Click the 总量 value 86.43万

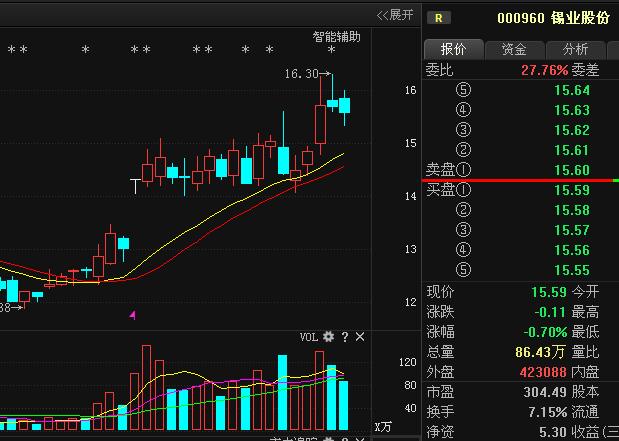540,352
